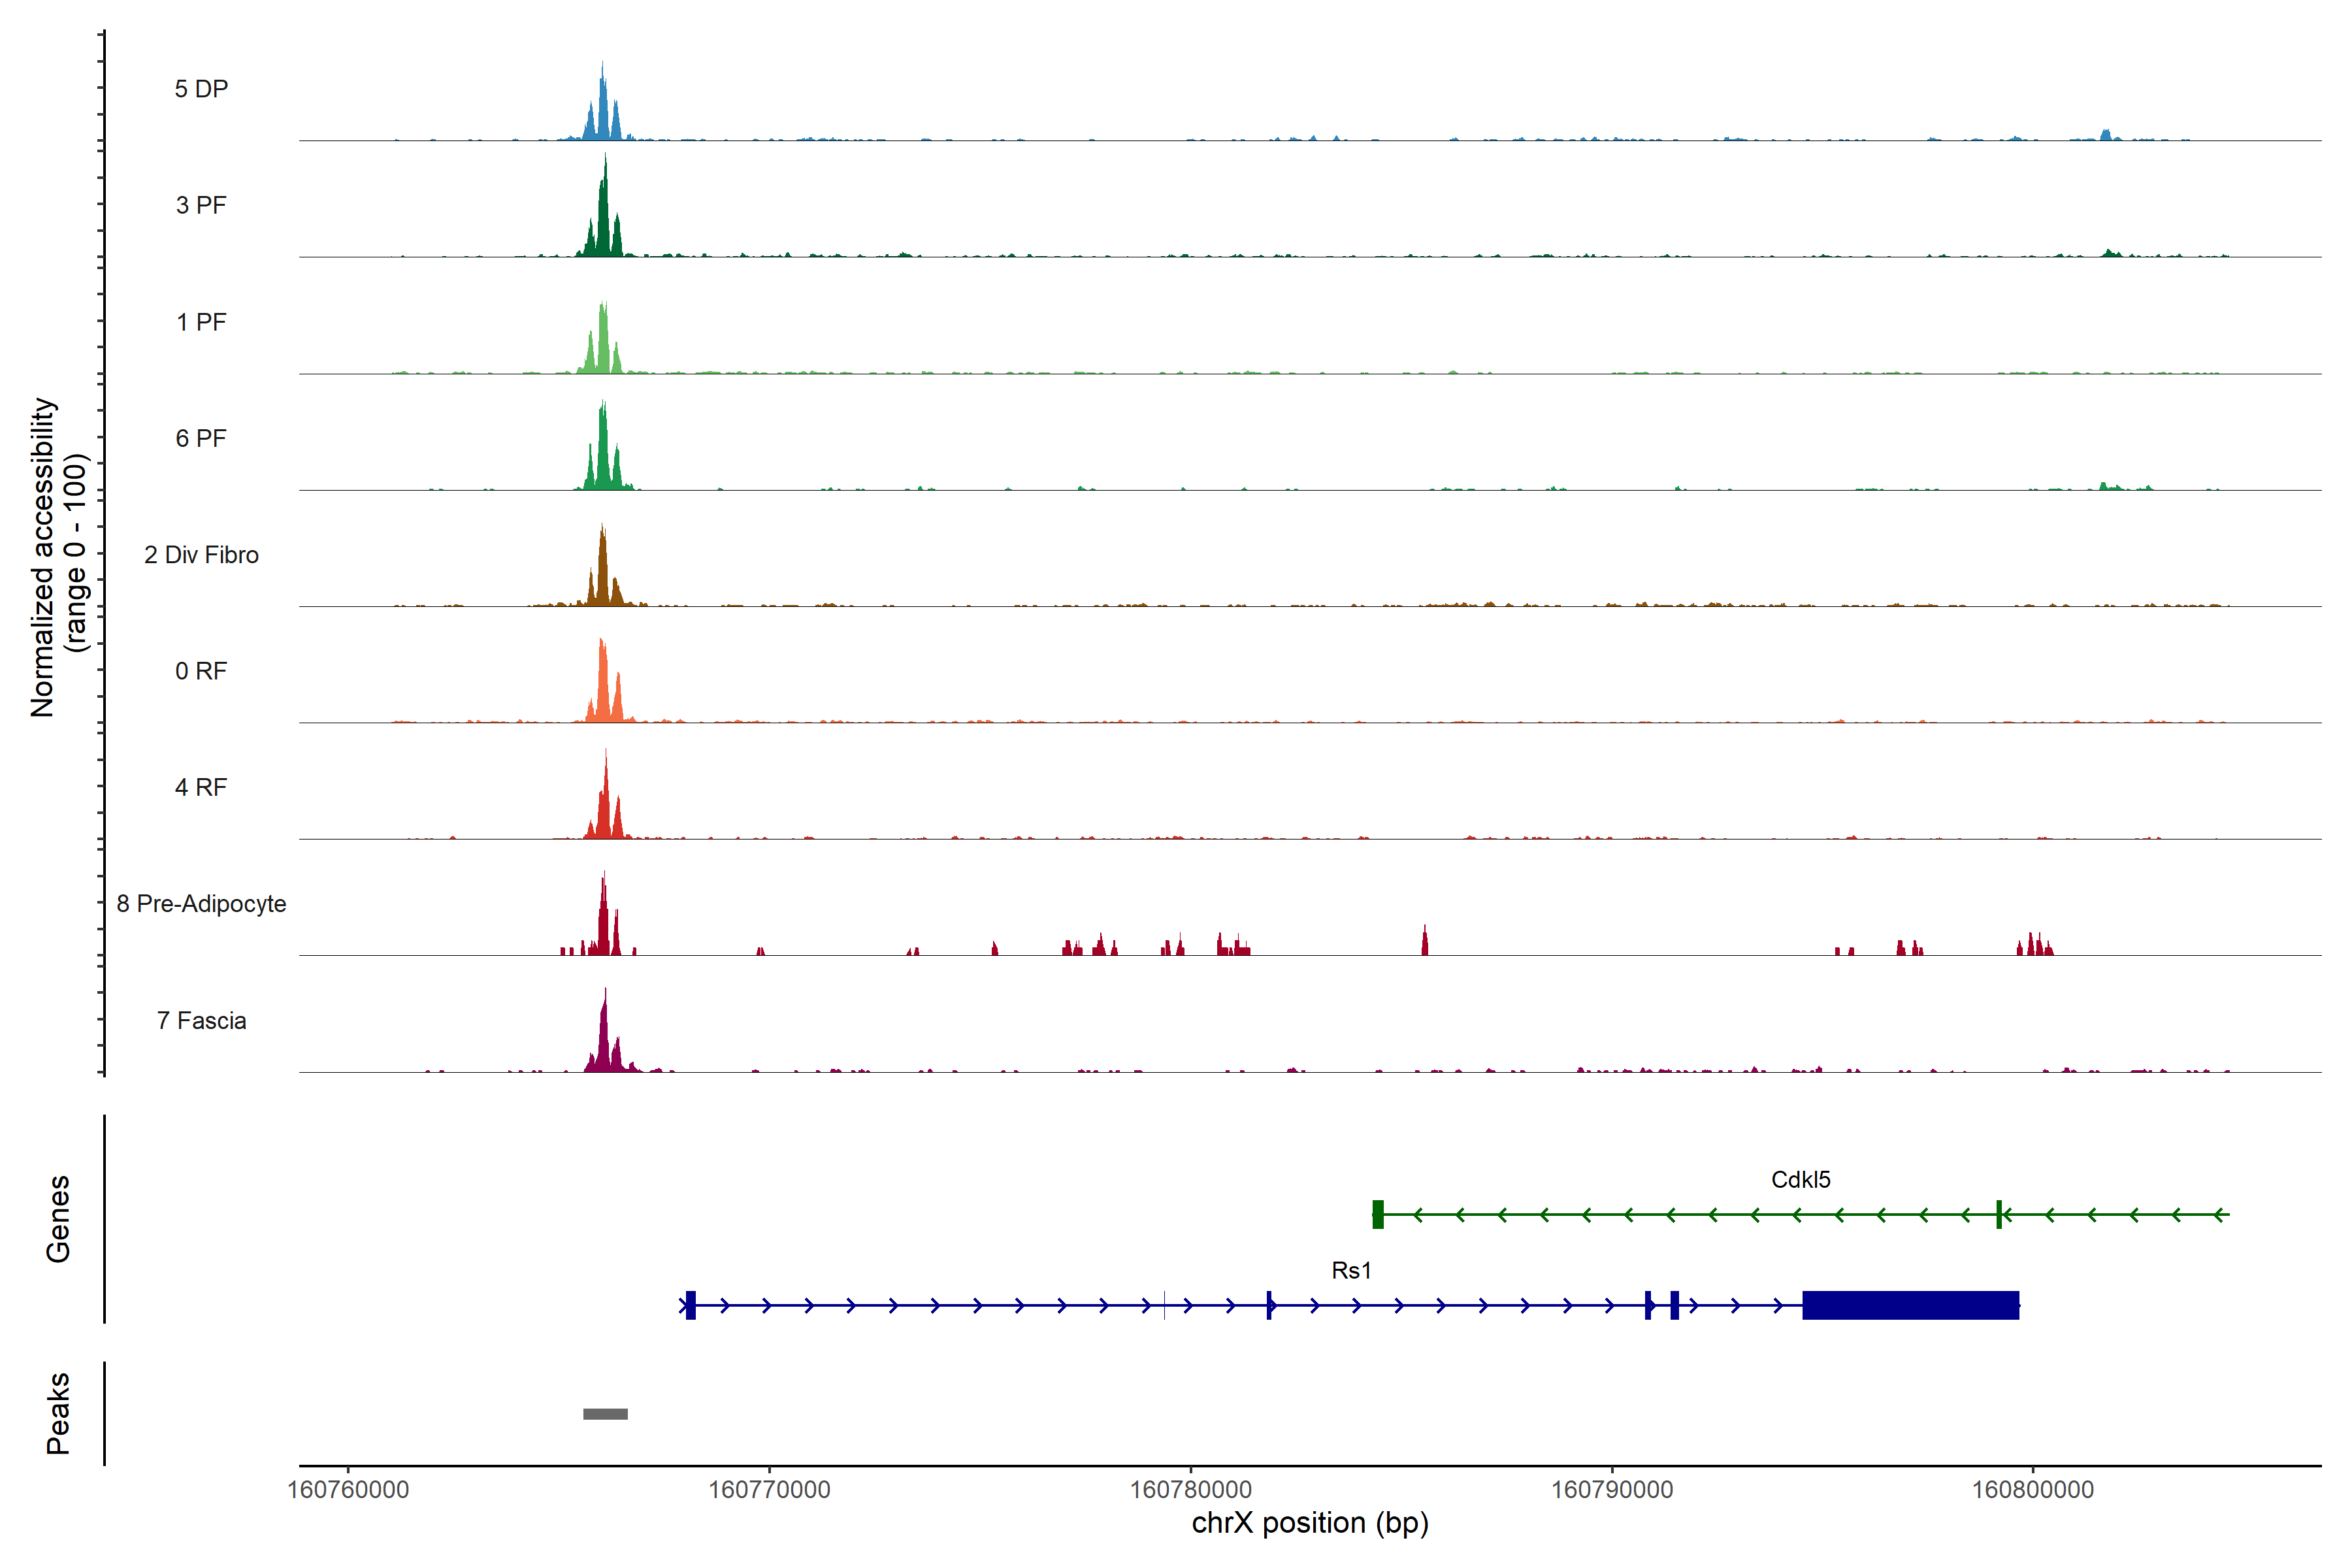Select the 4 RF track label
Viewport: 2352px width, 1568px height.
[201, 787]
